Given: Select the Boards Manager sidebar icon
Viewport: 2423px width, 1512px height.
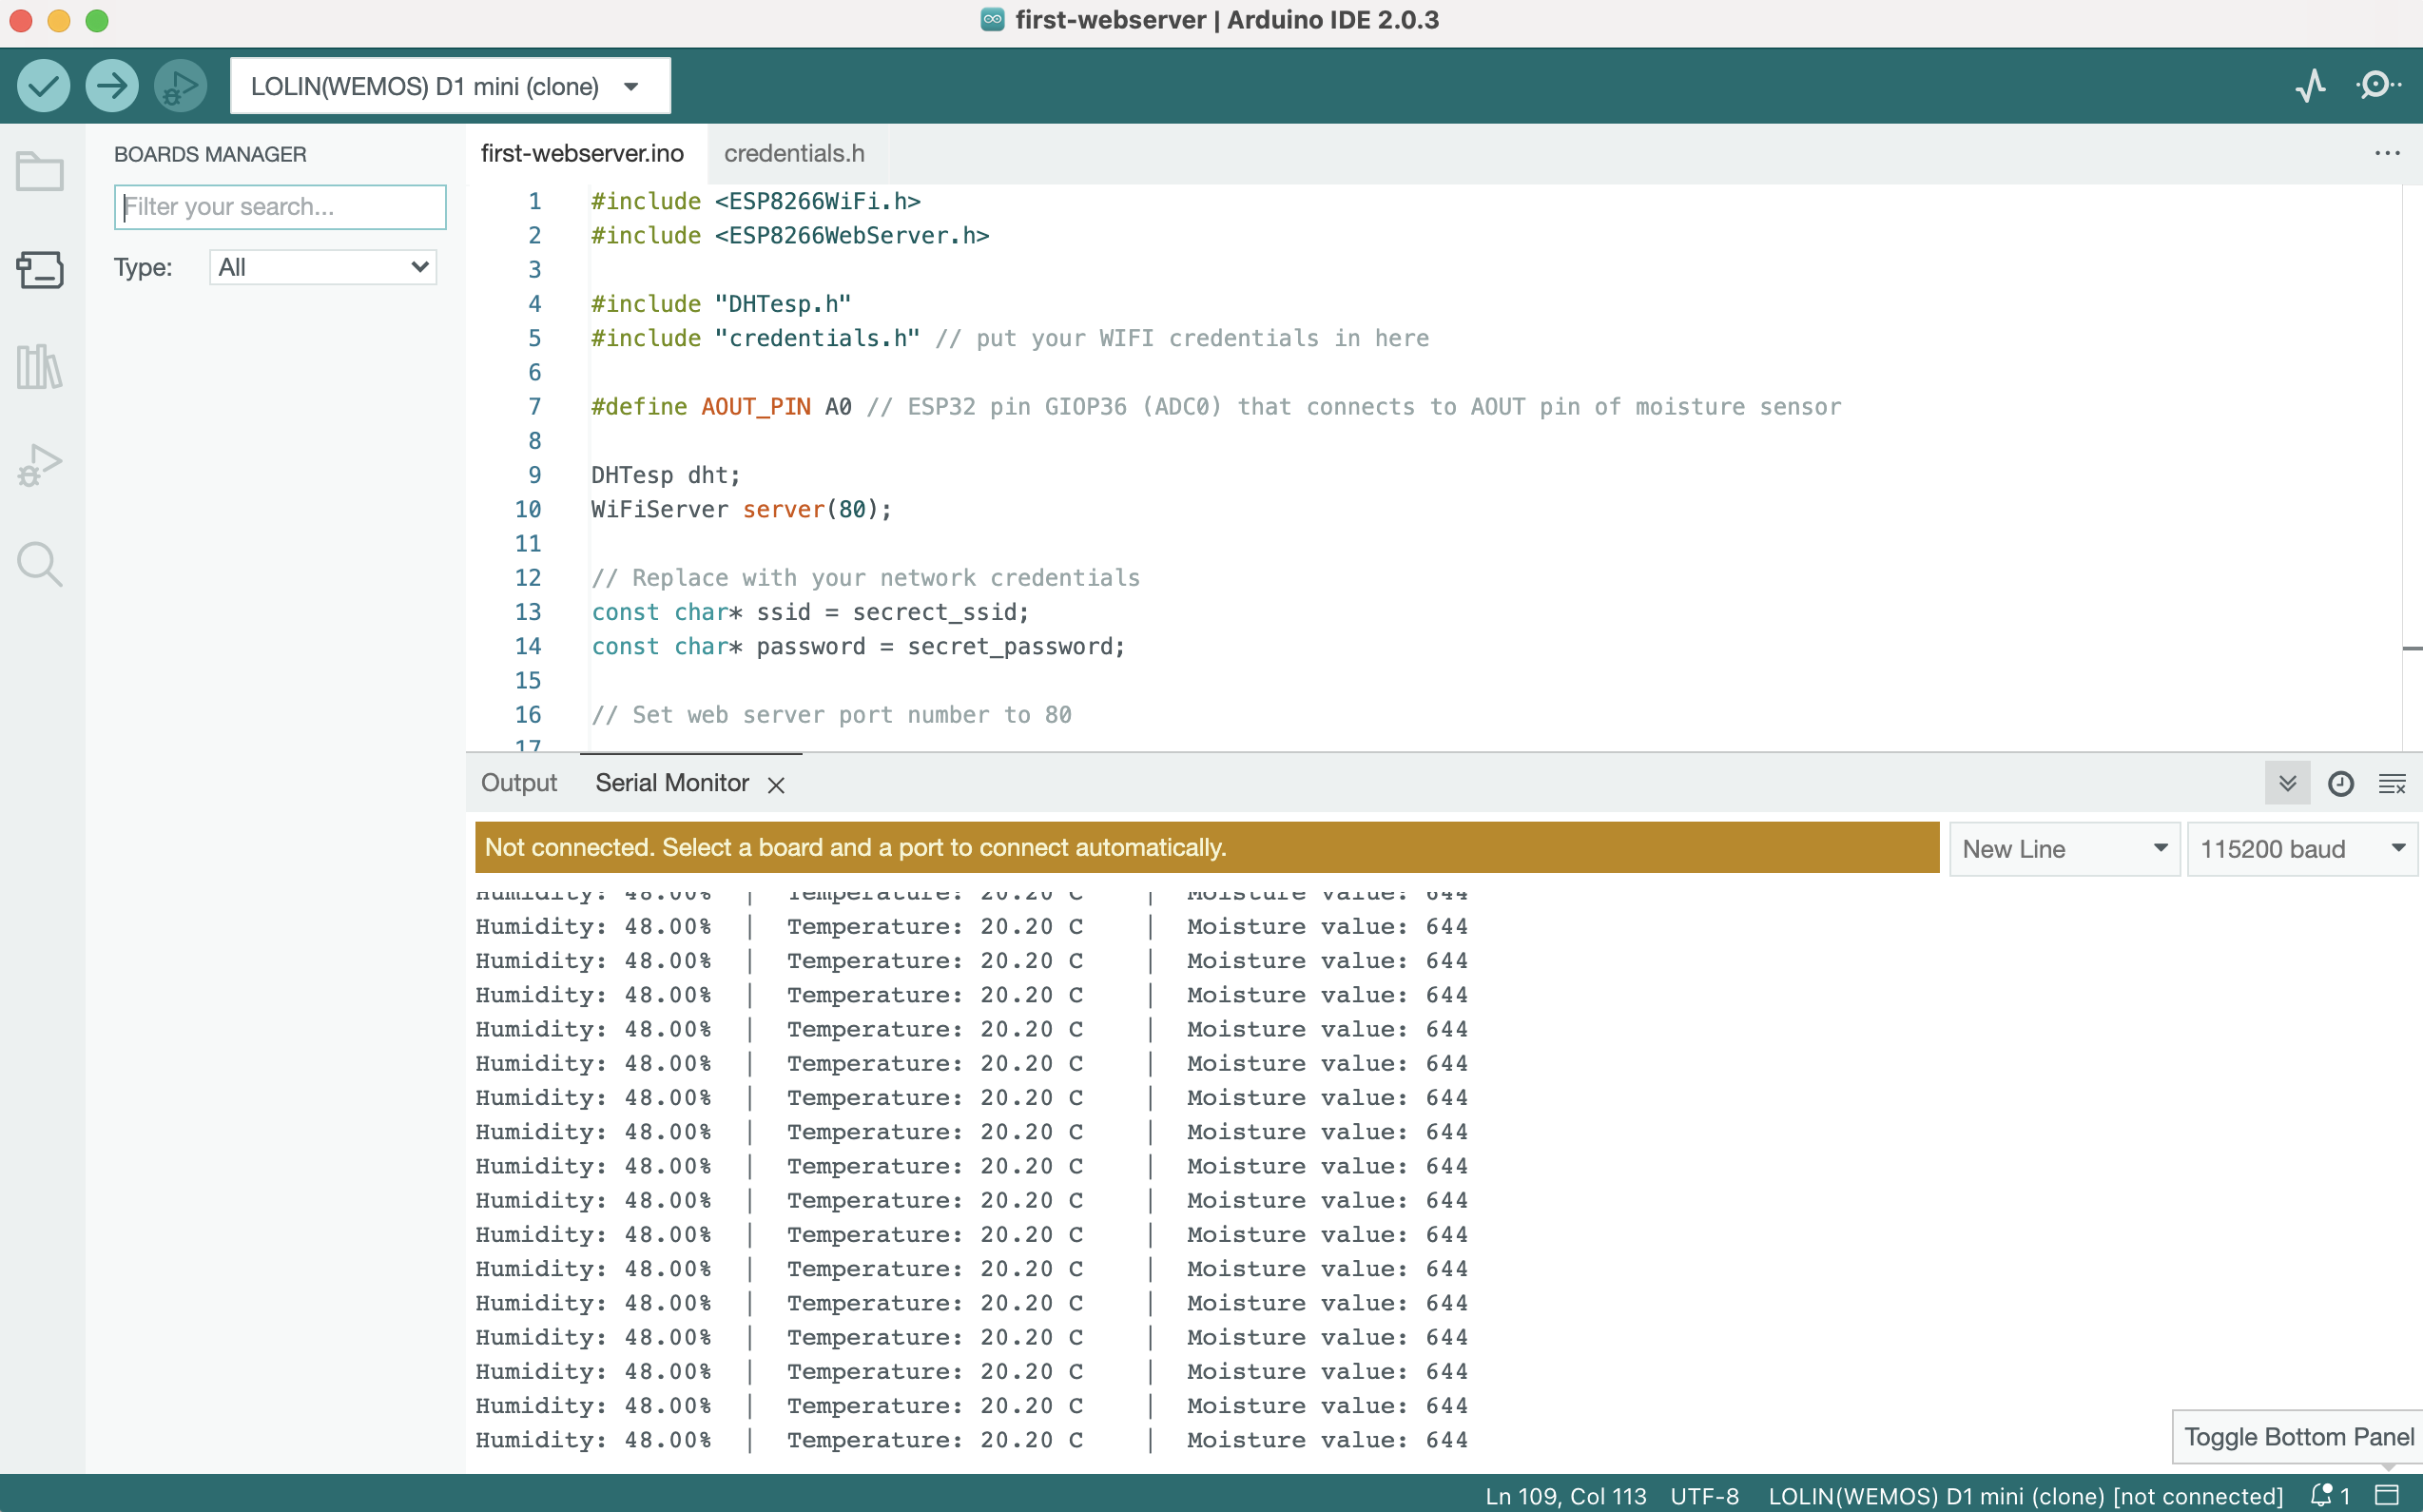Looking at the screenshot, I should 40,269.
